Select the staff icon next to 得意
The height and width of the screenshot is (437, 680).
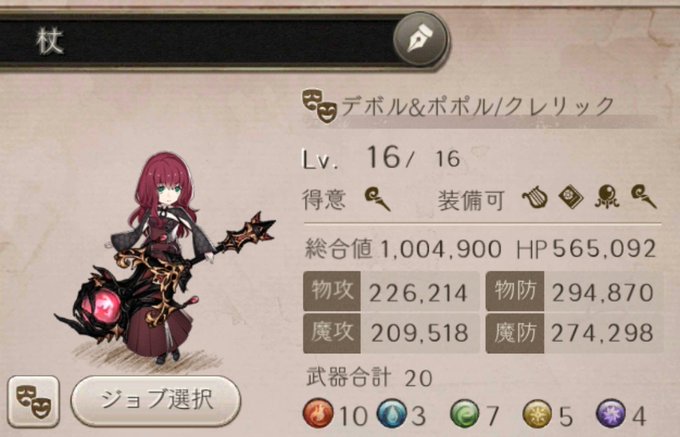(377, 199)
